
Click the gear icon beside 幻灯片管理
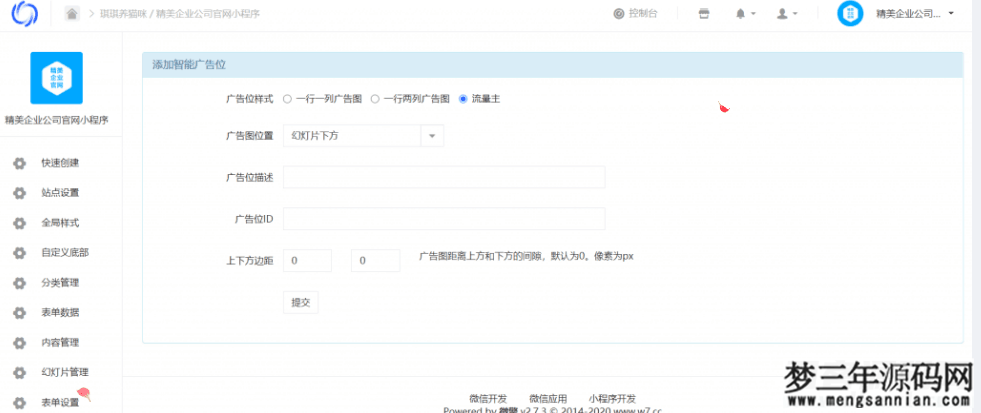click(x=19, y=372)
